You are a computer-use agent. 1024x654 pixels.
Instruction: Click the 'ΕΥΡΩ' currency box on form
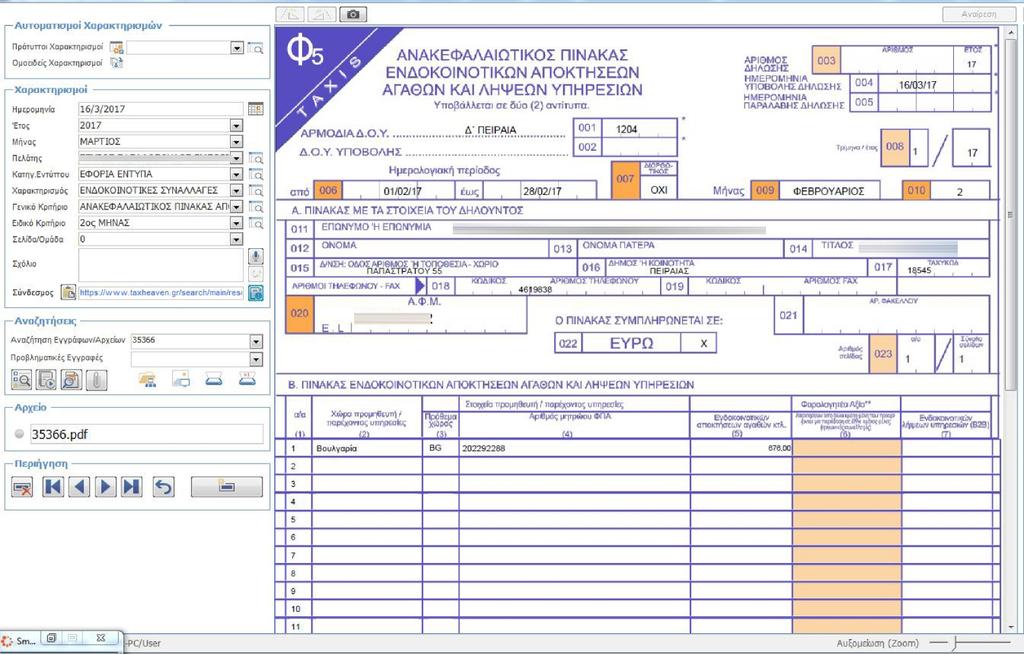tap(631, 343)
